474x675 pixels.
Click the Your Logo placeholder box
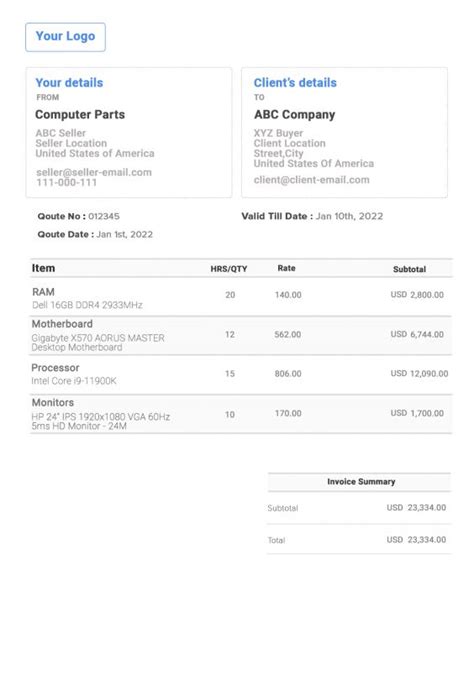tap(65, 37)
